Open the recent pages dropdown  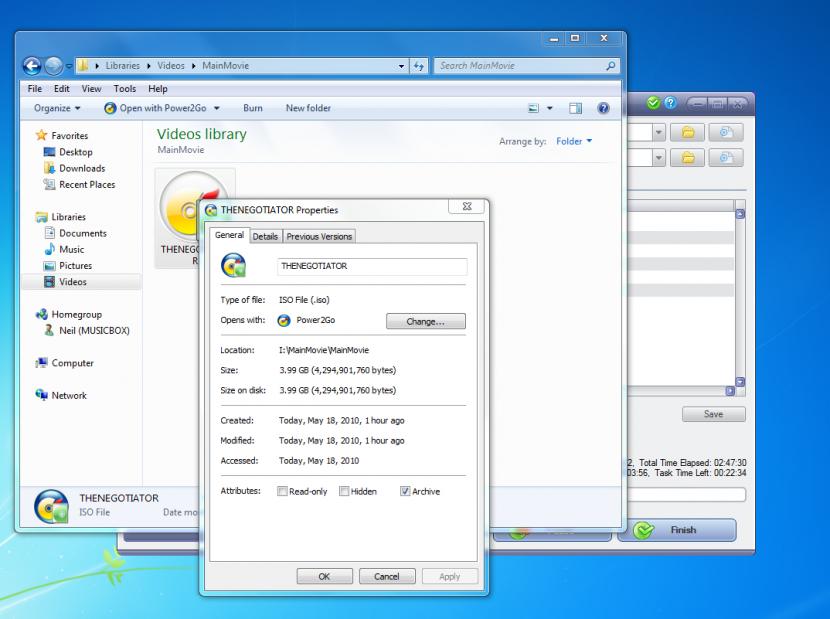[x=69, y=66]
